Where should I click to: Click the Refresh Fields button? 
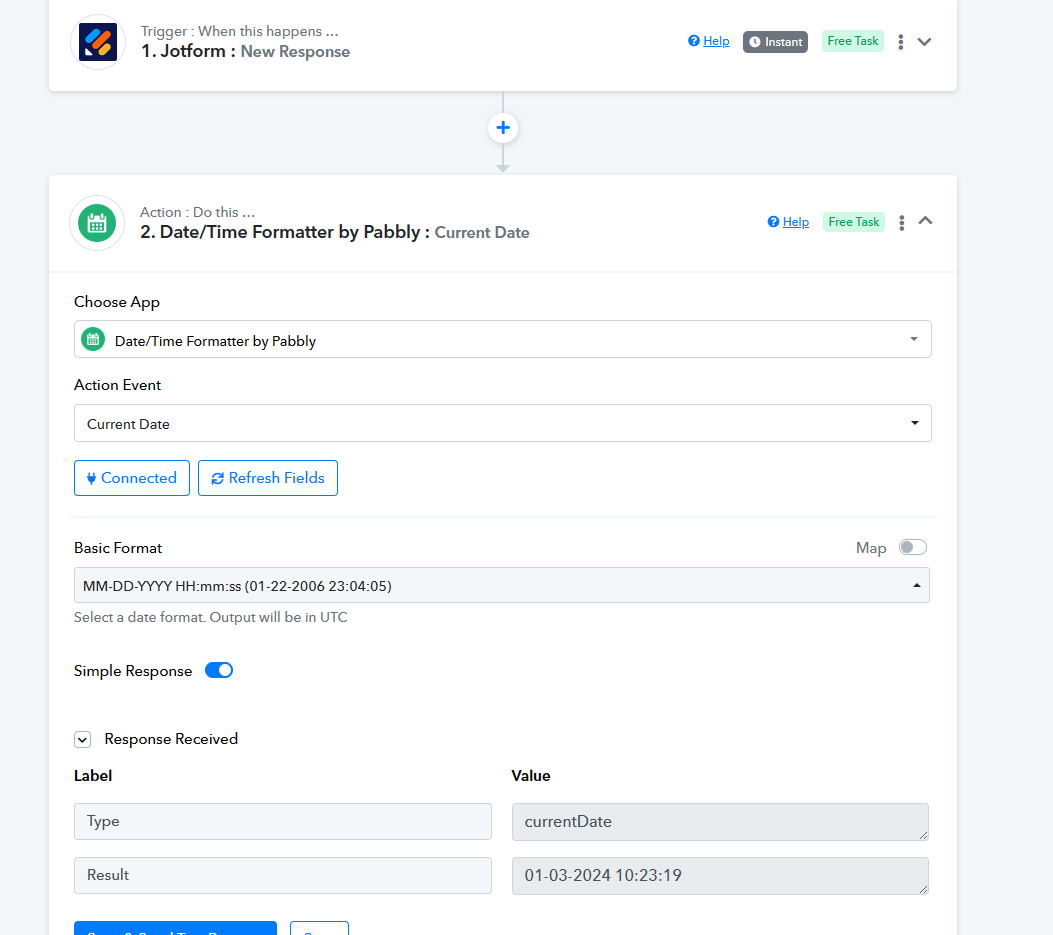click(268, 478)
